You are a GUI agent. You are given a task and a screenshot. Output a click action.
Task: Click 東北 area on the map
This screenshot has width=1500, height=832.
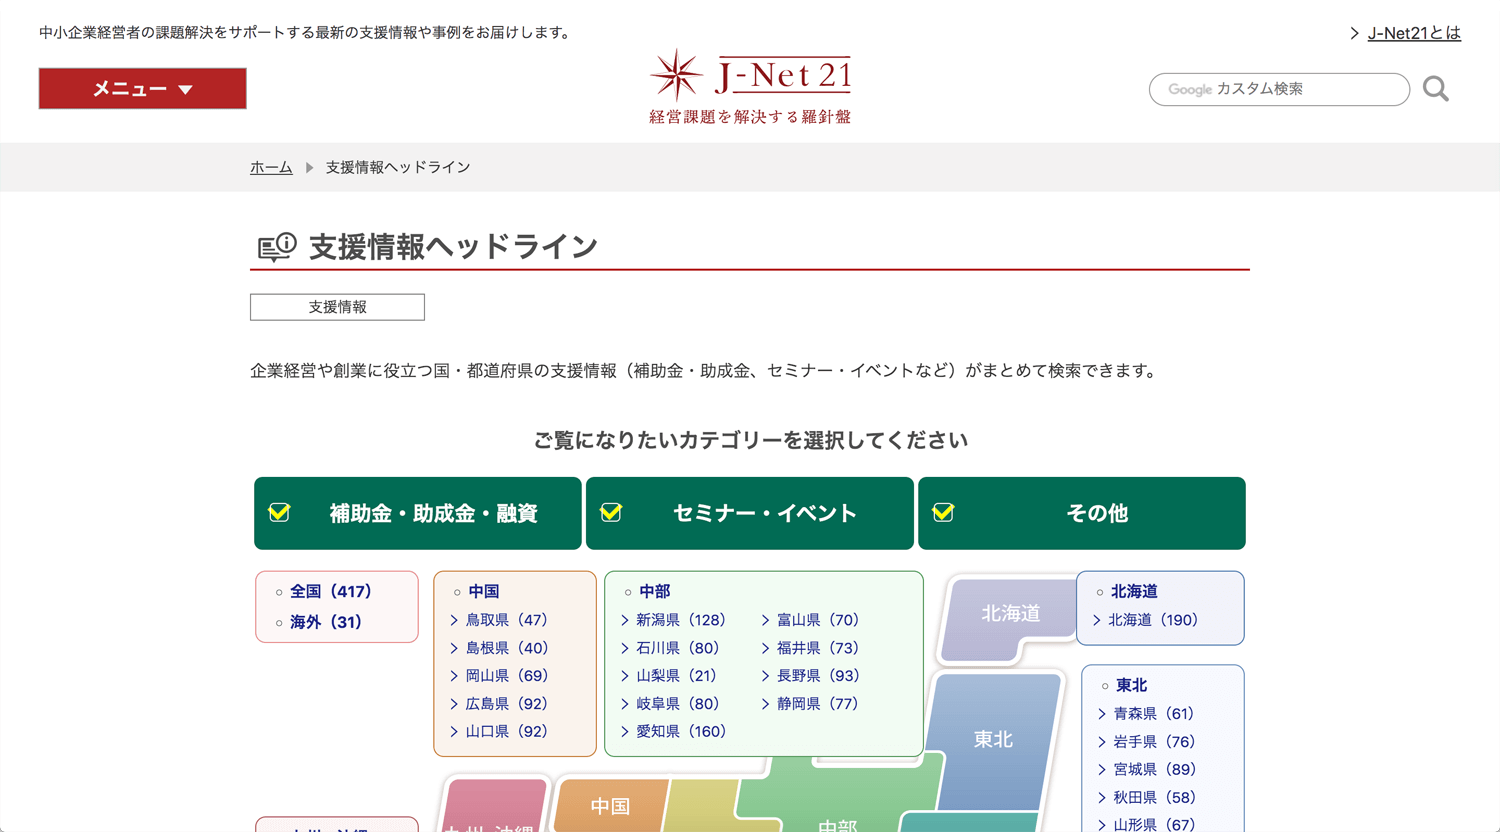pyautogui.click(x=993, y=740)
